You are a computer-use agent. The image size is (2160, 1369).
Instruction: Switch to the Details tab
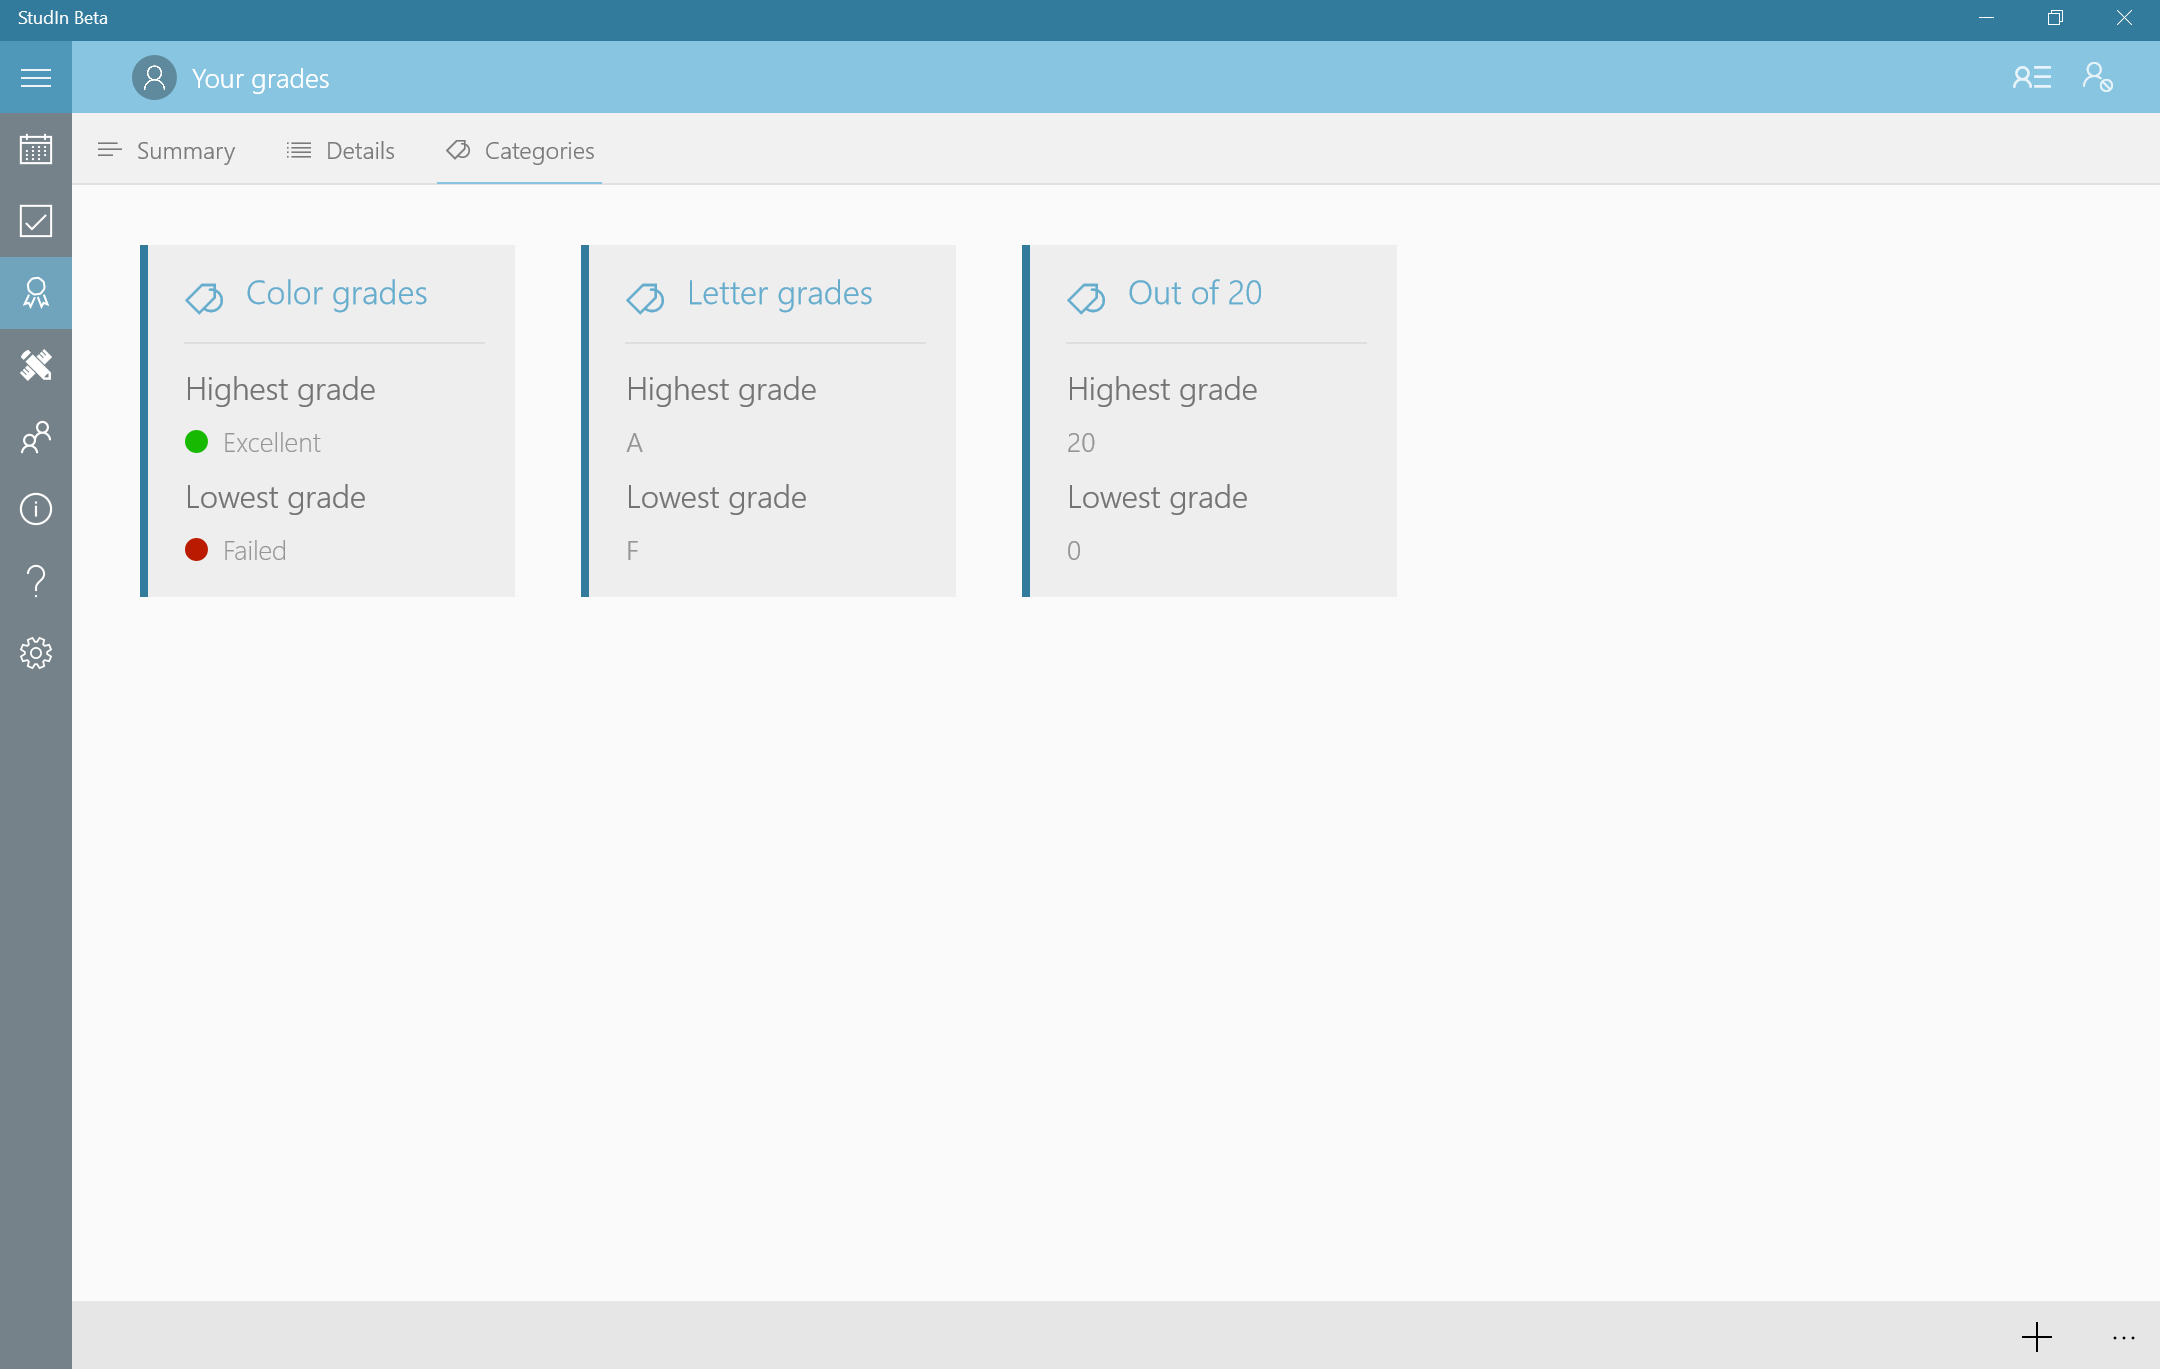coord(341,151)
